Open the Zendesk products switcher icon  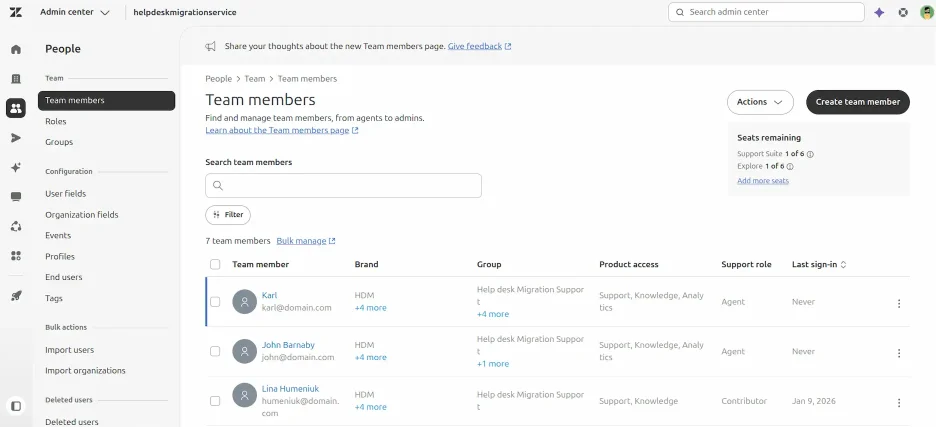[903, 13]
